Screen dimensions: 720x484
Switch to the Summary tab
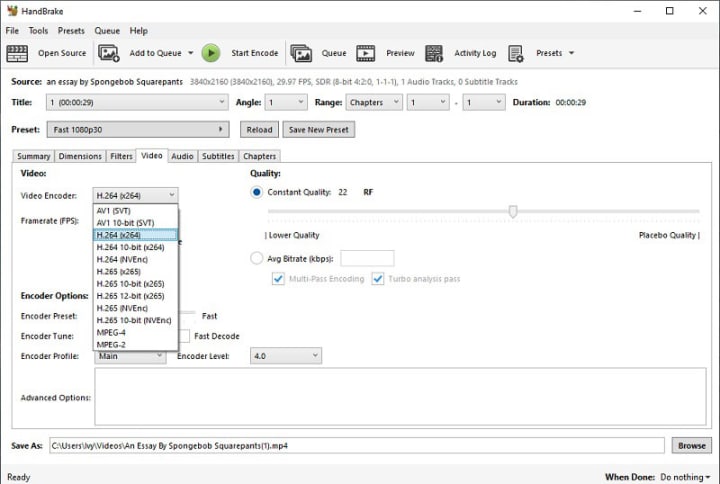pyautogui.click(x=34, y=156)
